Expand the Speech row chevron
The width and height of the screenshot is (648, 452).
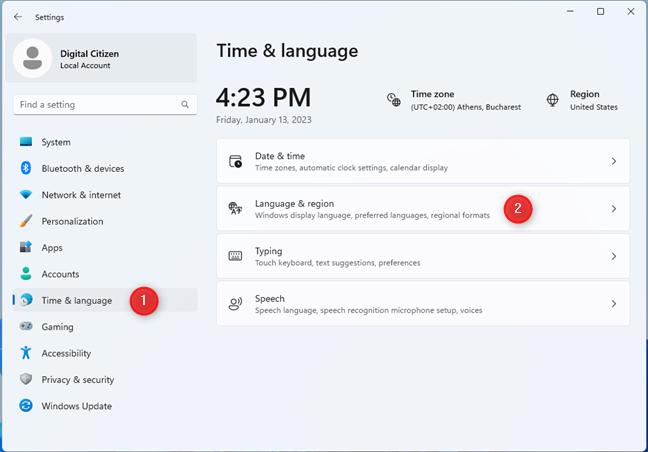(614, 304)
